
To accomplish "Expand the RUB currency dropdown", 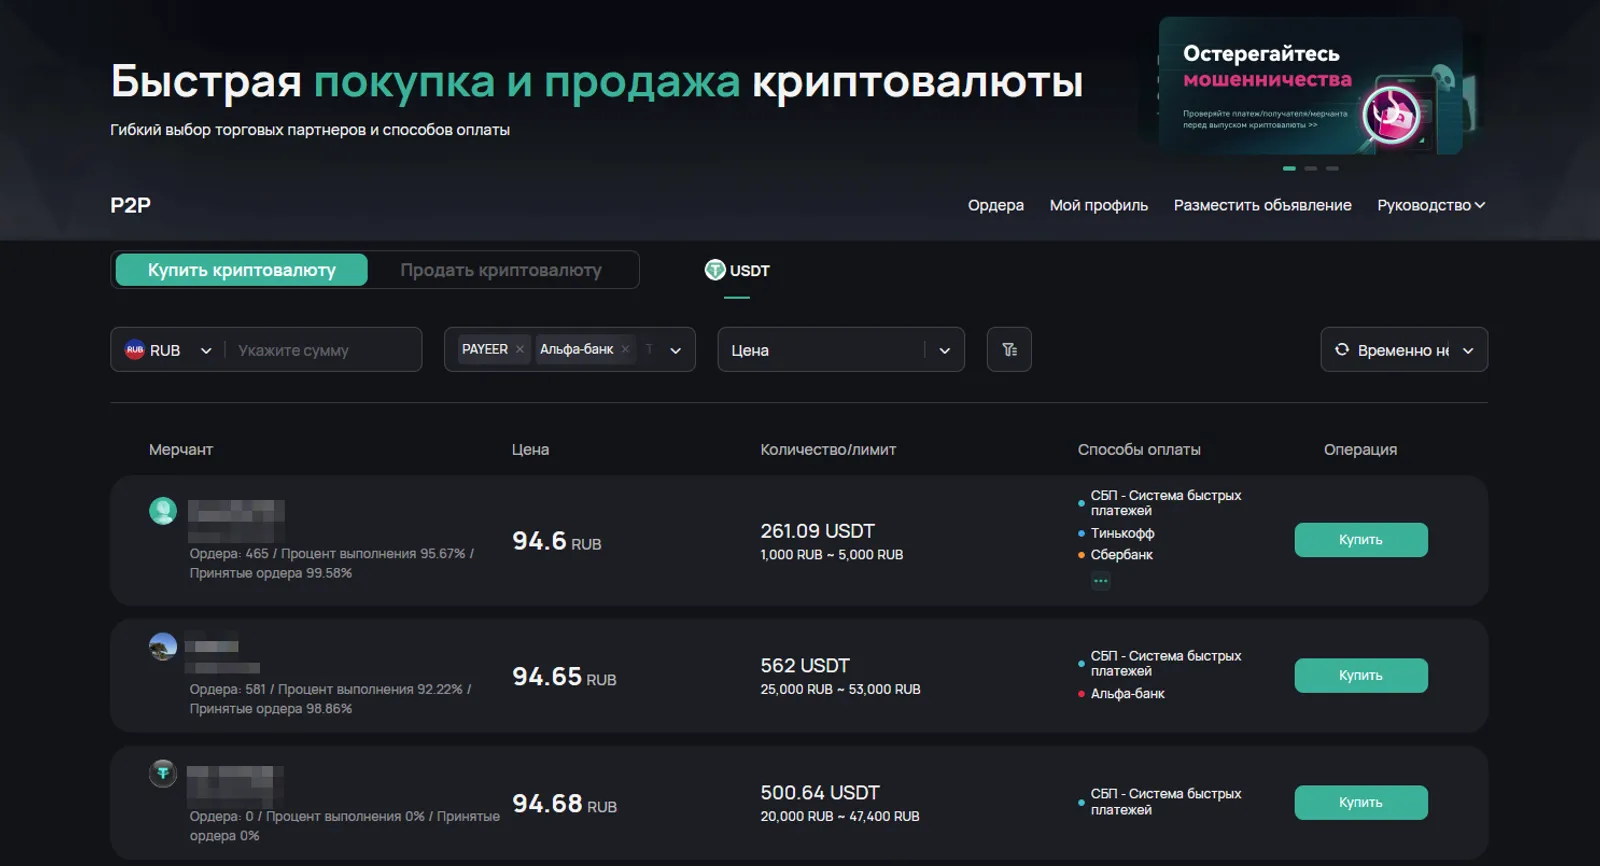I will tap(206, 350).
